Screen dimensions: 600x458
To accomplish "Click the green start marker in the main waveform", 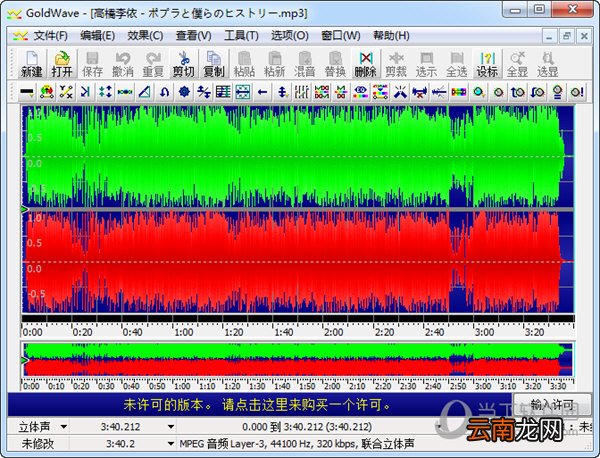I will click(25, 209).
